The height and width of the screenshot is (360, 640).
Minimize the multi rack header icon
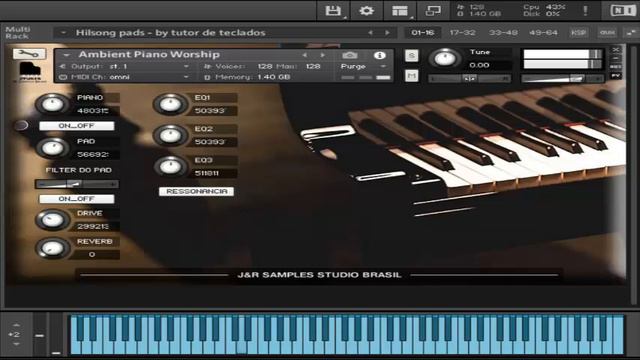tap(631, 33)
